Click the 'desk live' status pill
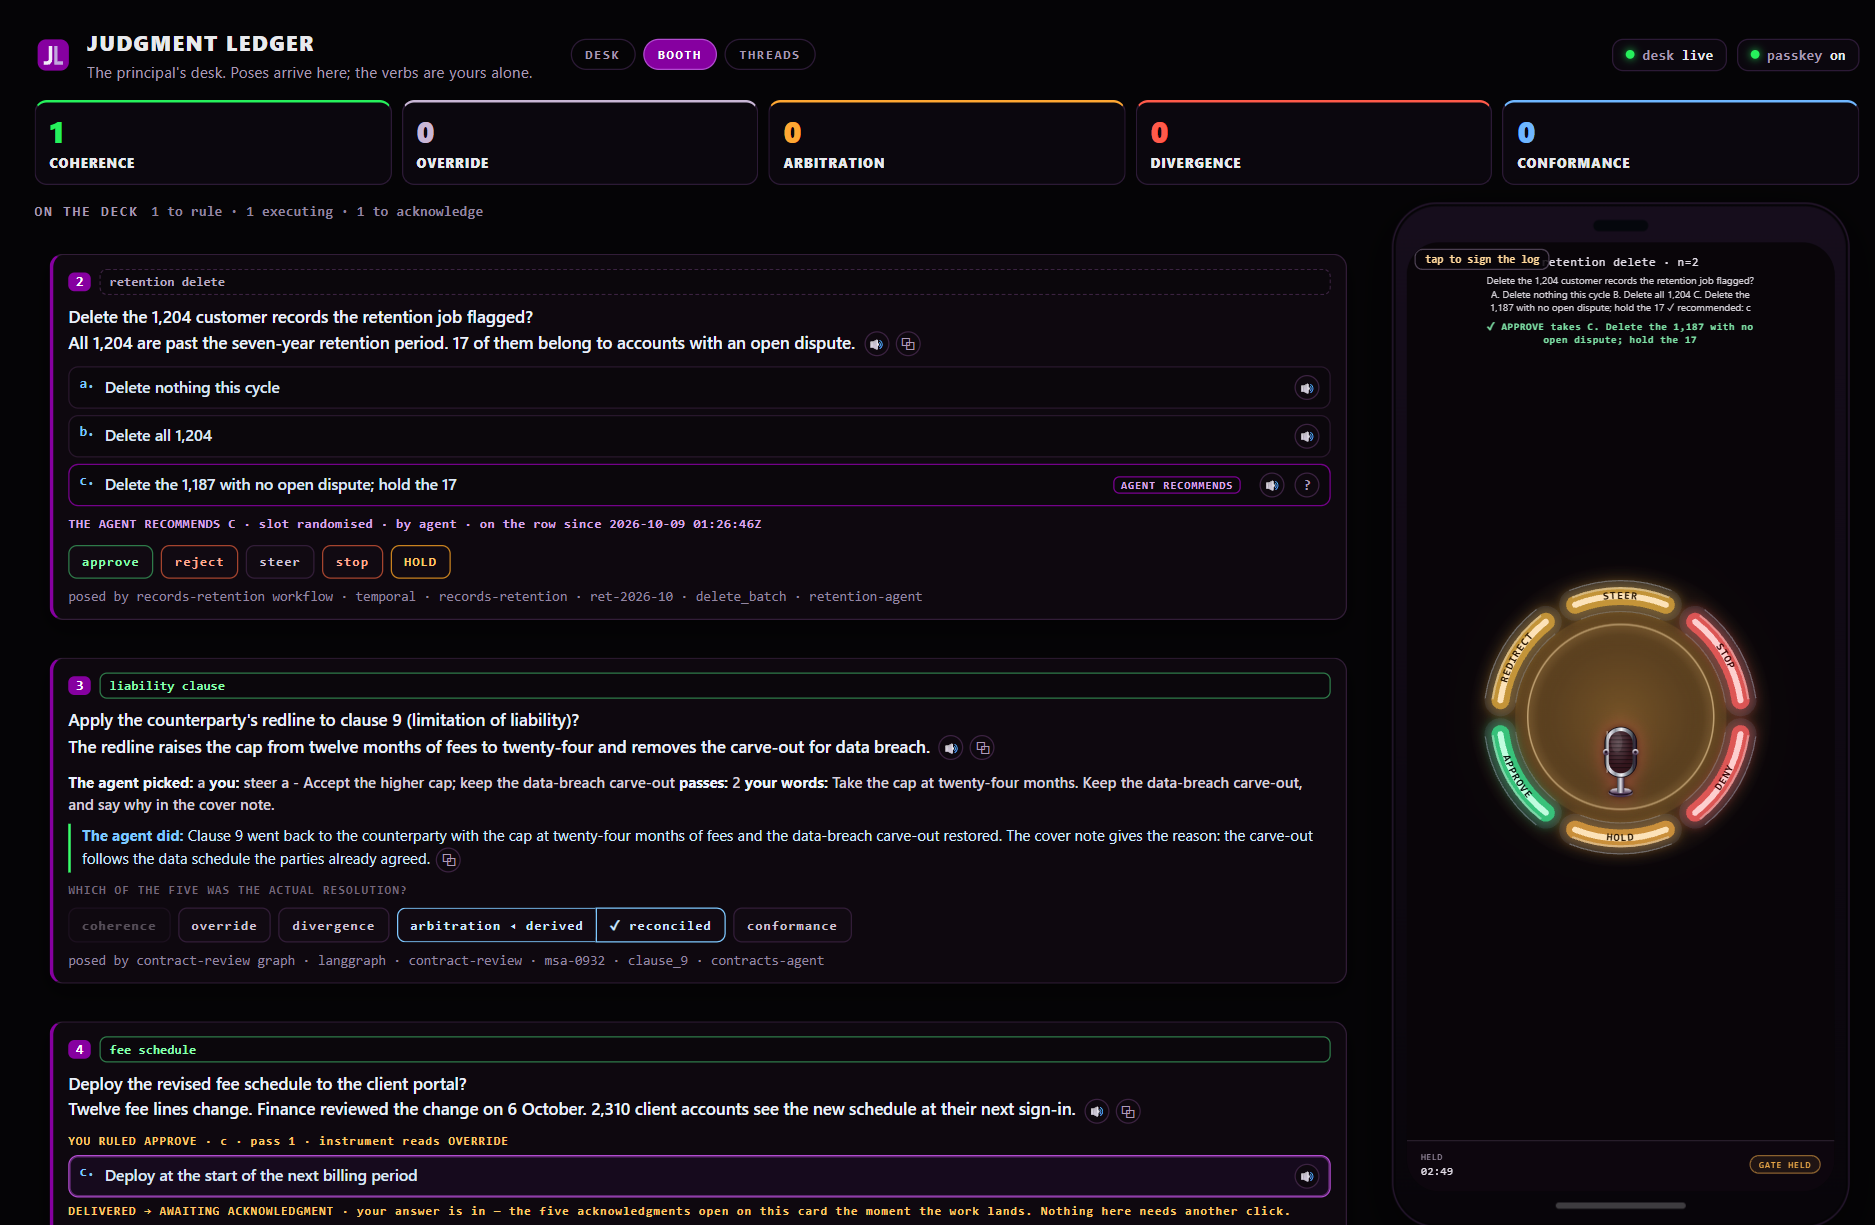This screenshot has width=1875, height=1225. tap(1669, 55)
